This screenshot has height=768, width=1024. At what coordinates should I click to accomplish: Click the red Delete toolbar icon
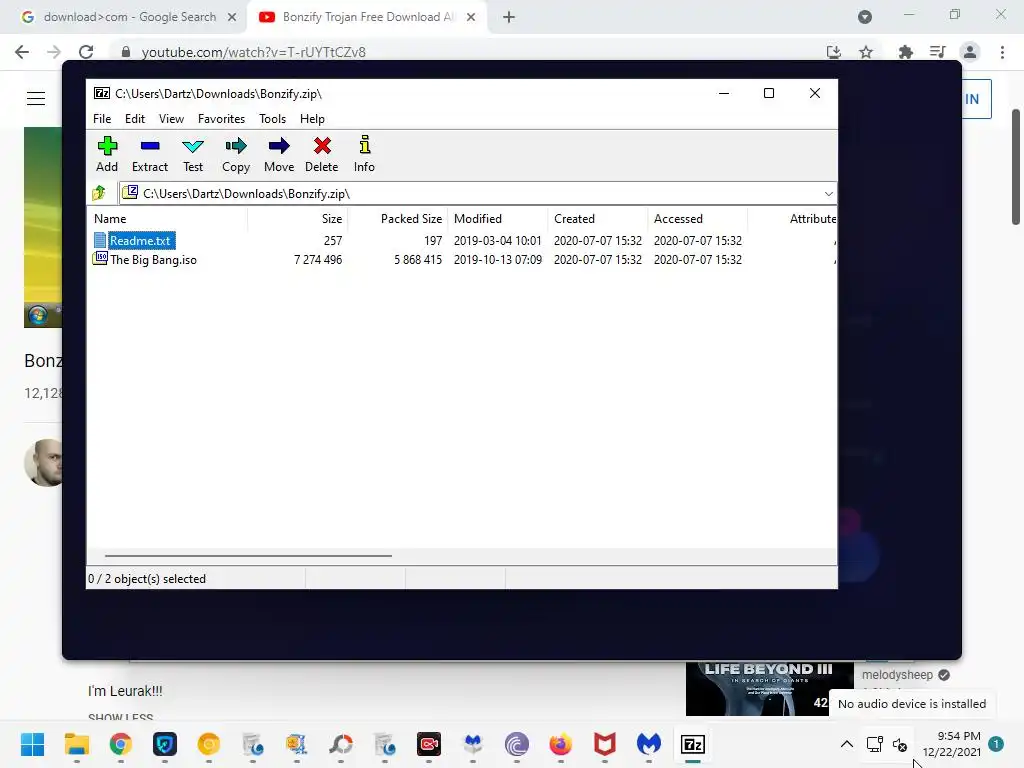coord(321,155)
